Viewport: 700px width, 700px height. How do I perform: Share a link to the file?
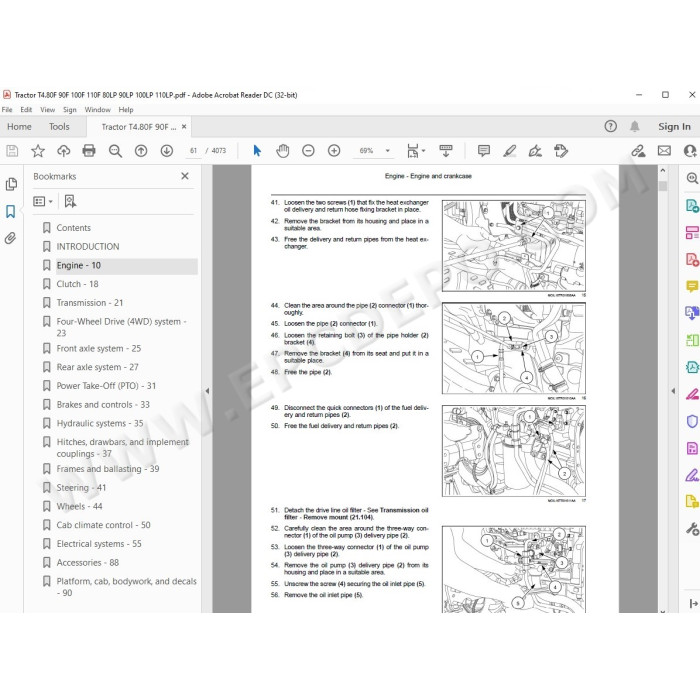(x=638, y=151)
